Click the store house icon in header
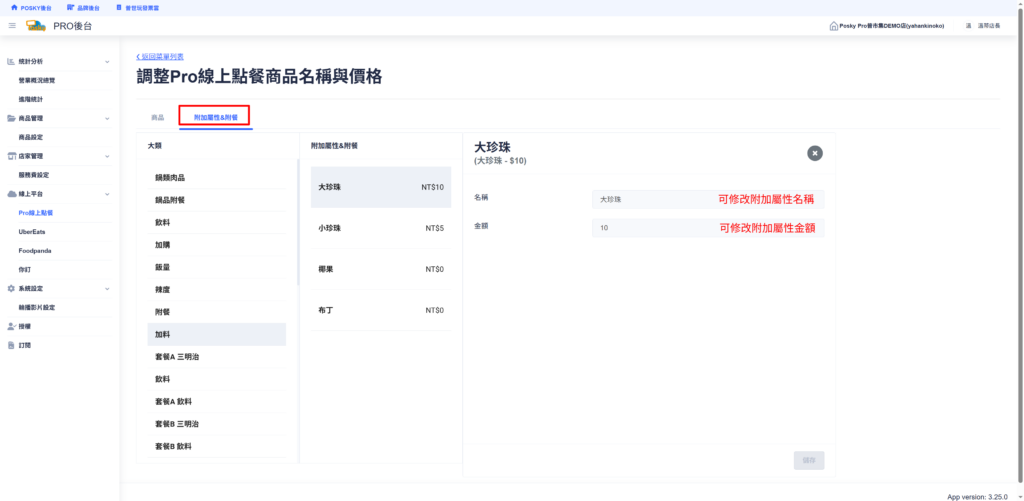 [x=834, y=26]
